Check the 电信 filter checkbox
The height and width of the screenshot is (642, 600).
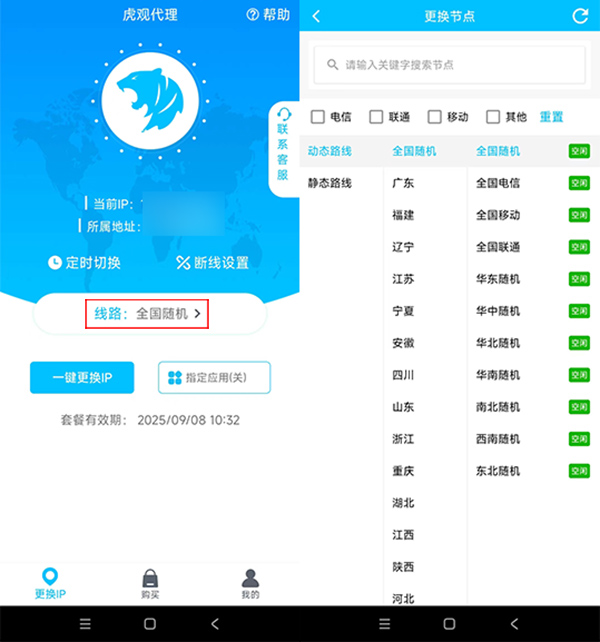pyautogui.click(x=318, y=117)
